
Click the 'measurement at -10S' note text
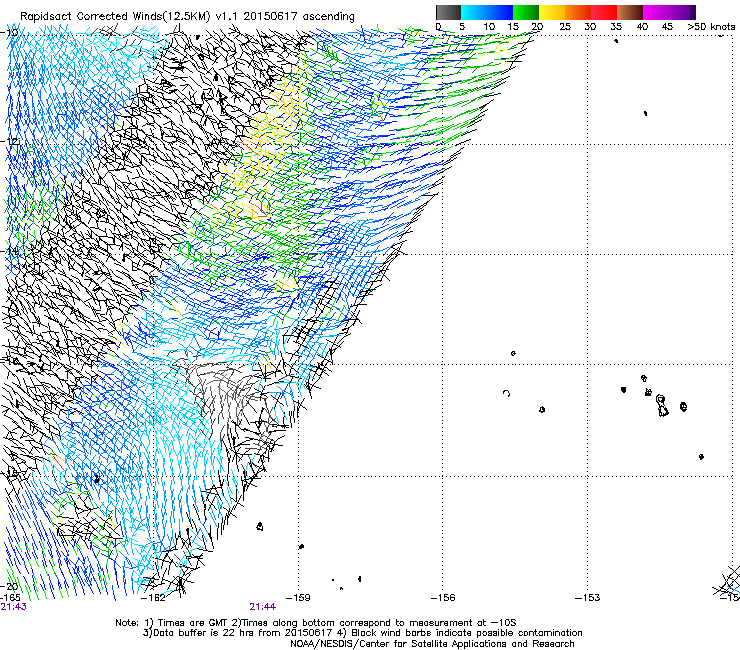pyautogui.click(x=462, y=623)
